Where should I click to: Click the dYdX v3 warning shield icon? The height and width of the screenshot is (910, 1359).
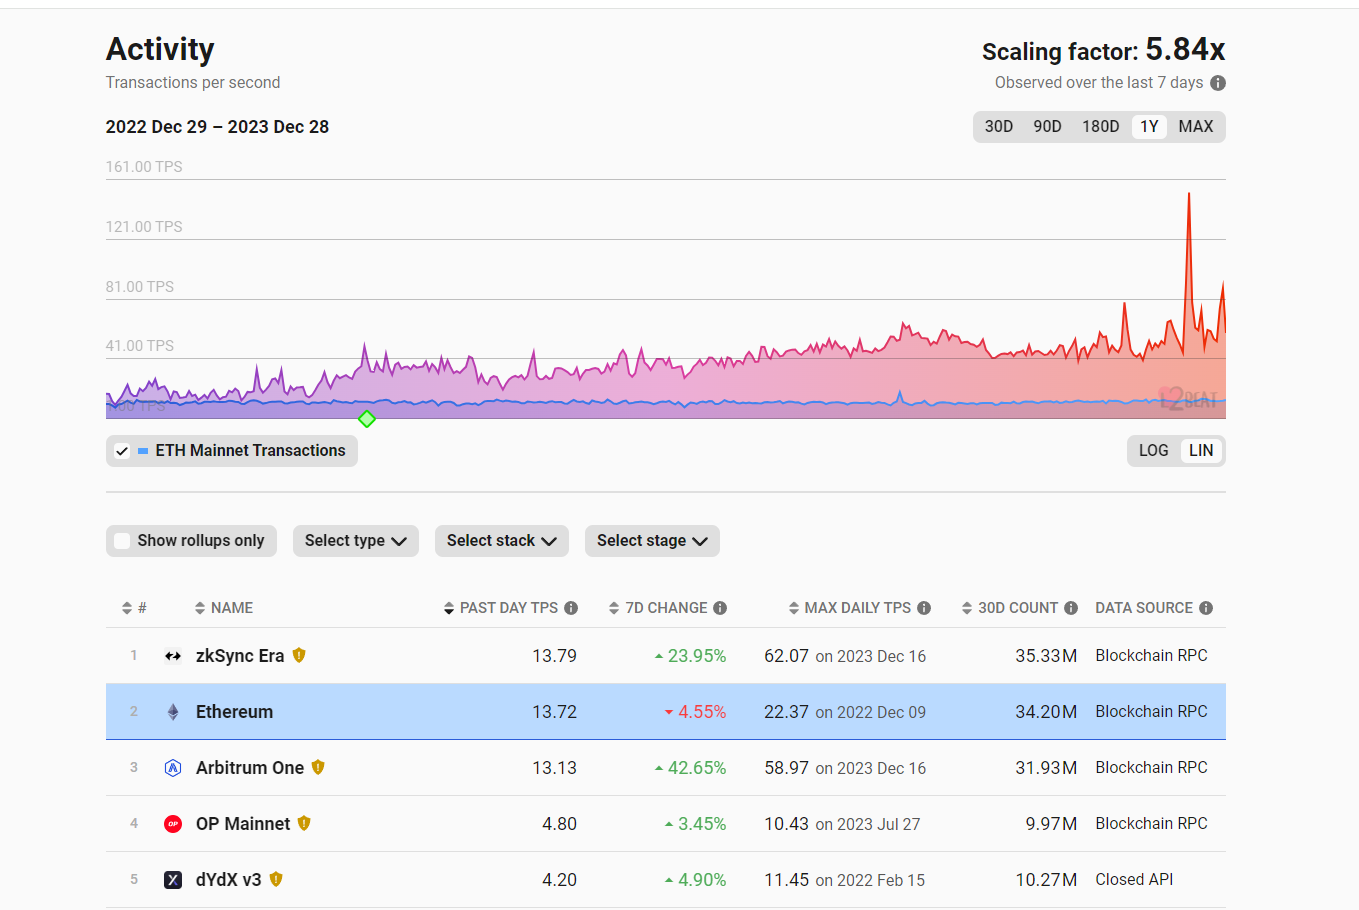tap(276, 879)
